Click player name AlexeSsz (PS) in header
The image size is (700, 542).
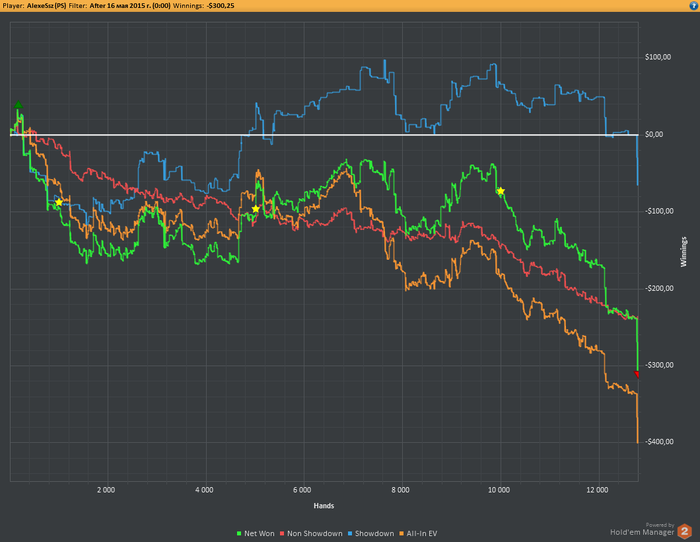(46, 6)
